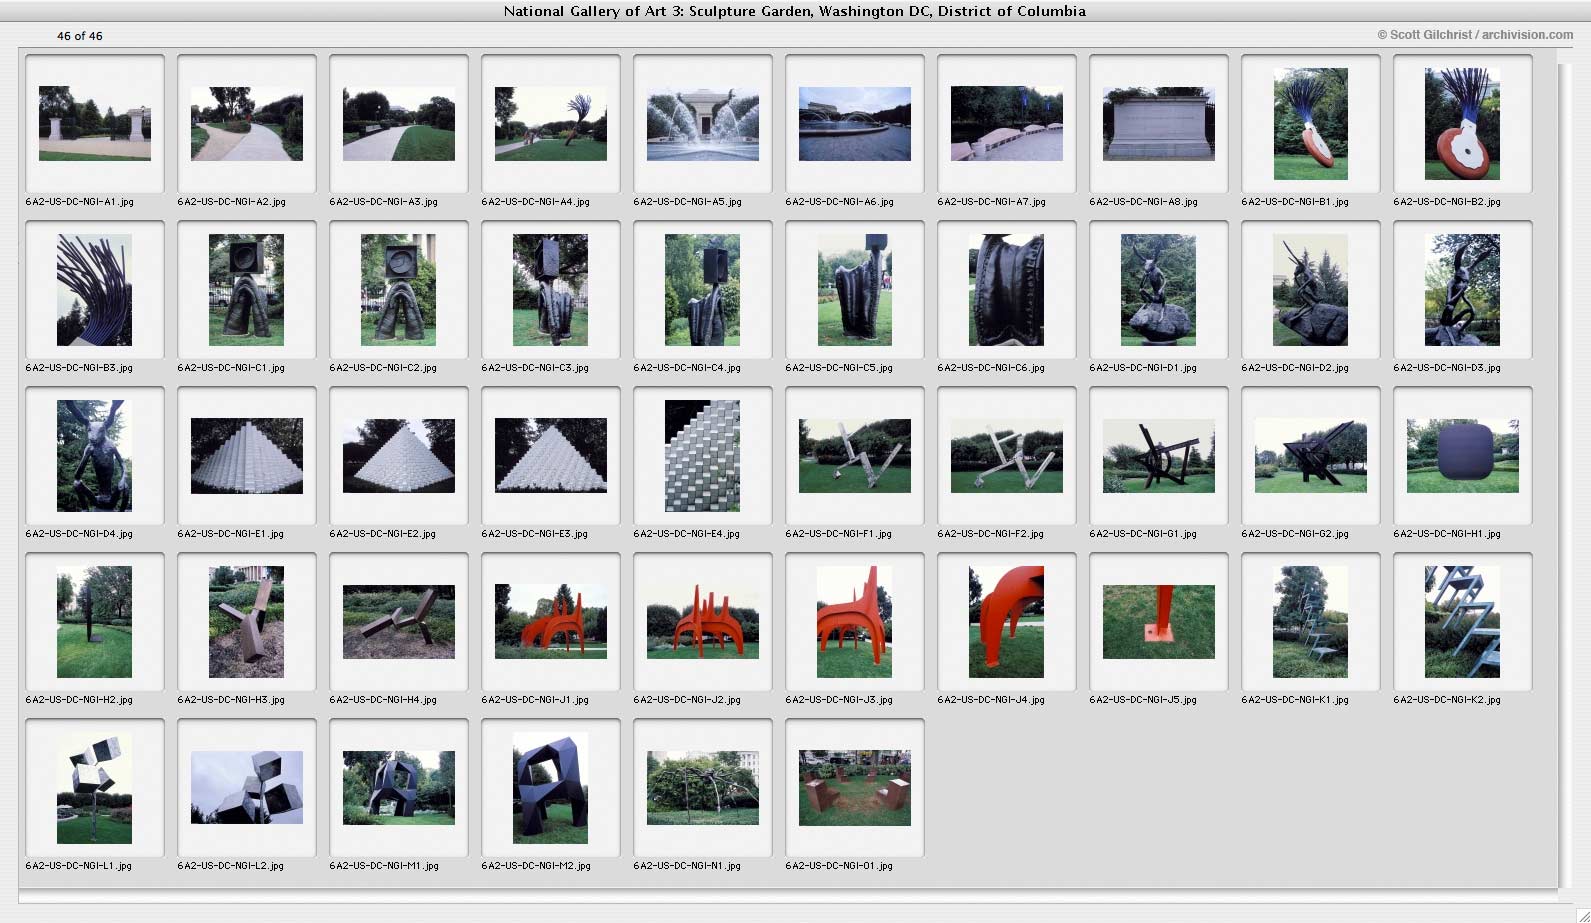Click the "46 of 46" item count

click(x=80, y=36)
